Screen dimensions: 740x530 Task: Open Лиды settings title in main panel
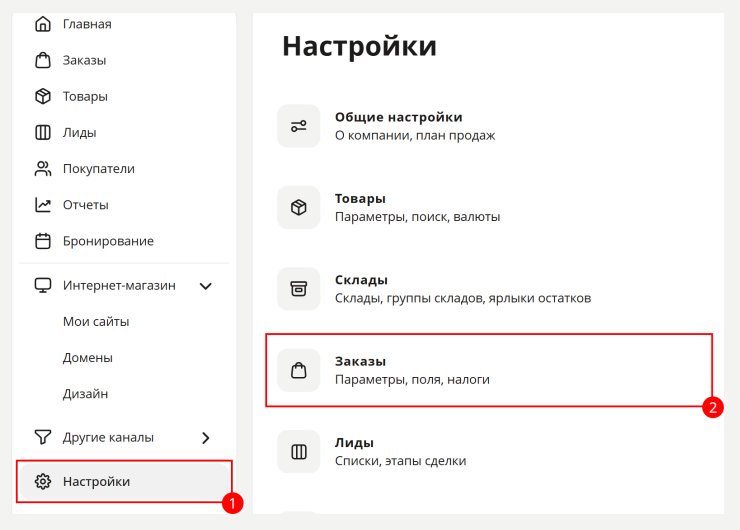(354, 443)
